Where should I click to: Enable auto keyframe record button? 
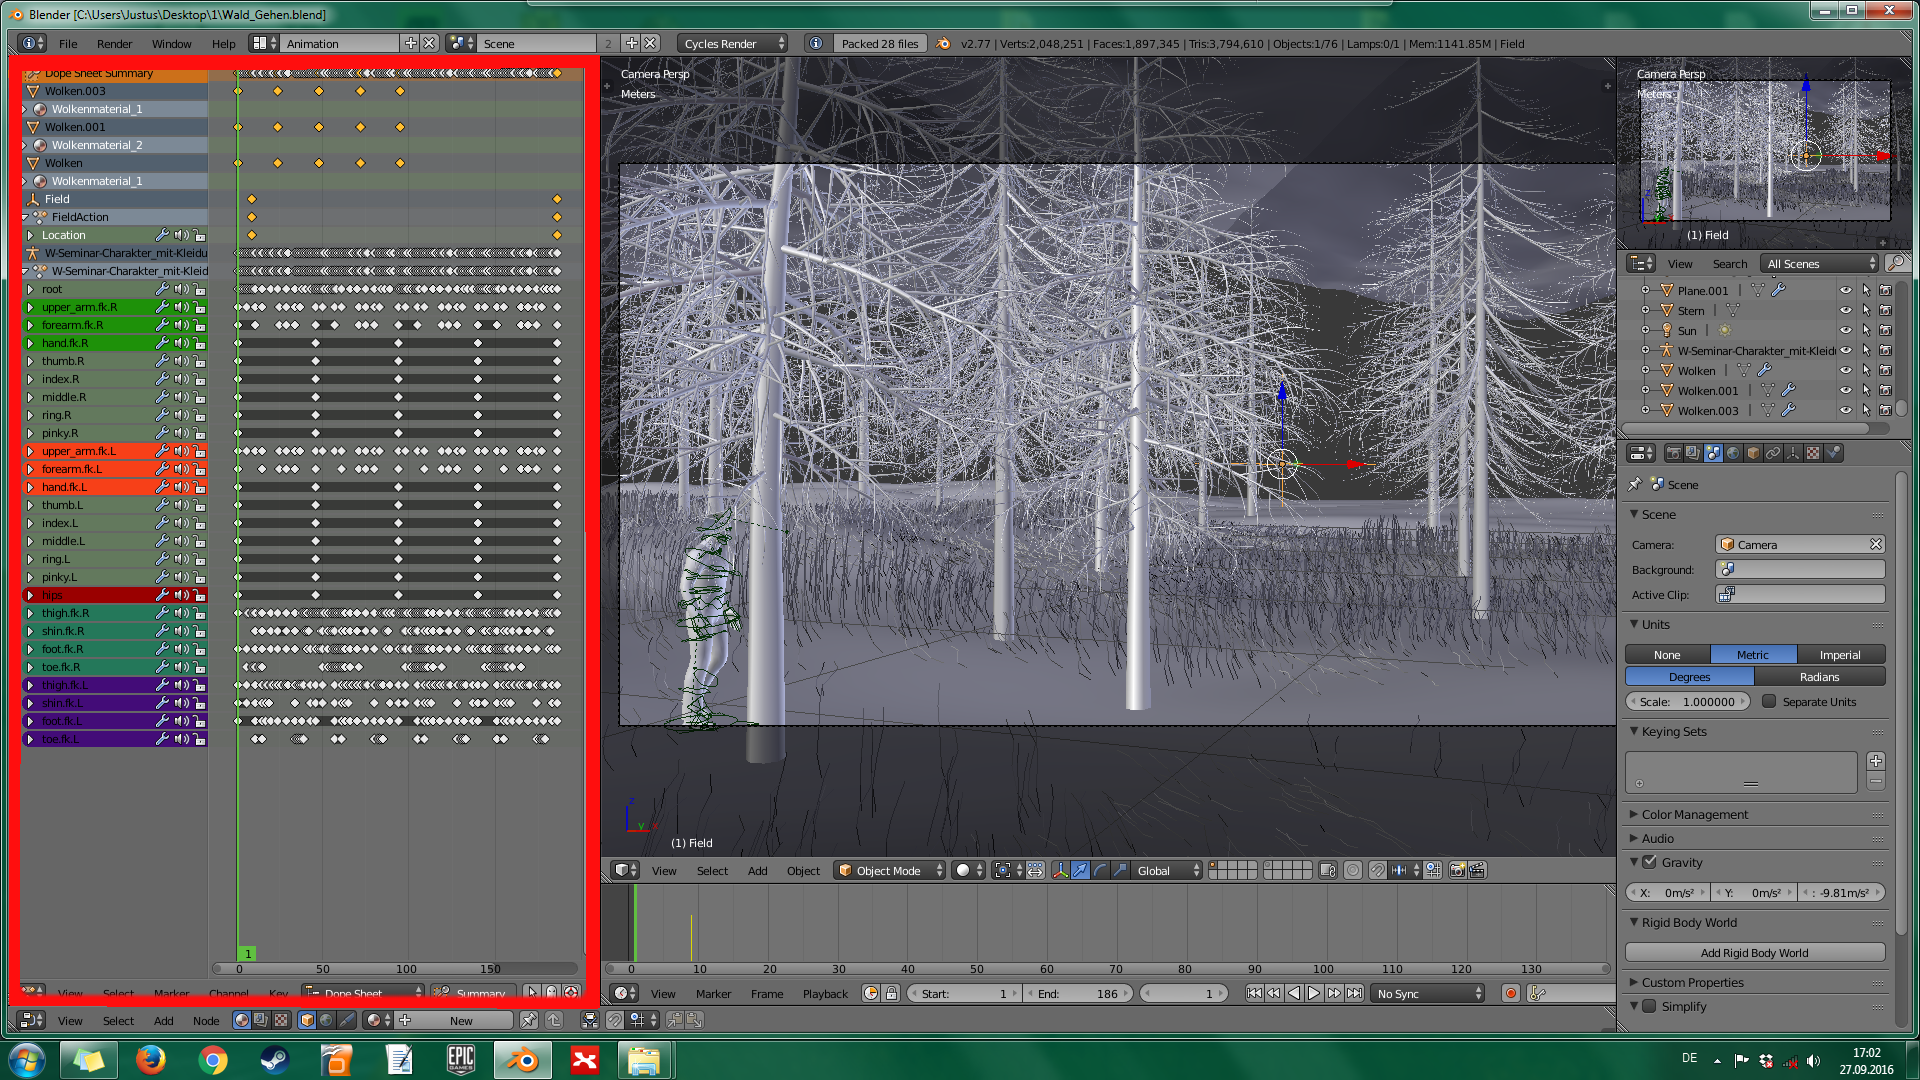(1511, 993)
